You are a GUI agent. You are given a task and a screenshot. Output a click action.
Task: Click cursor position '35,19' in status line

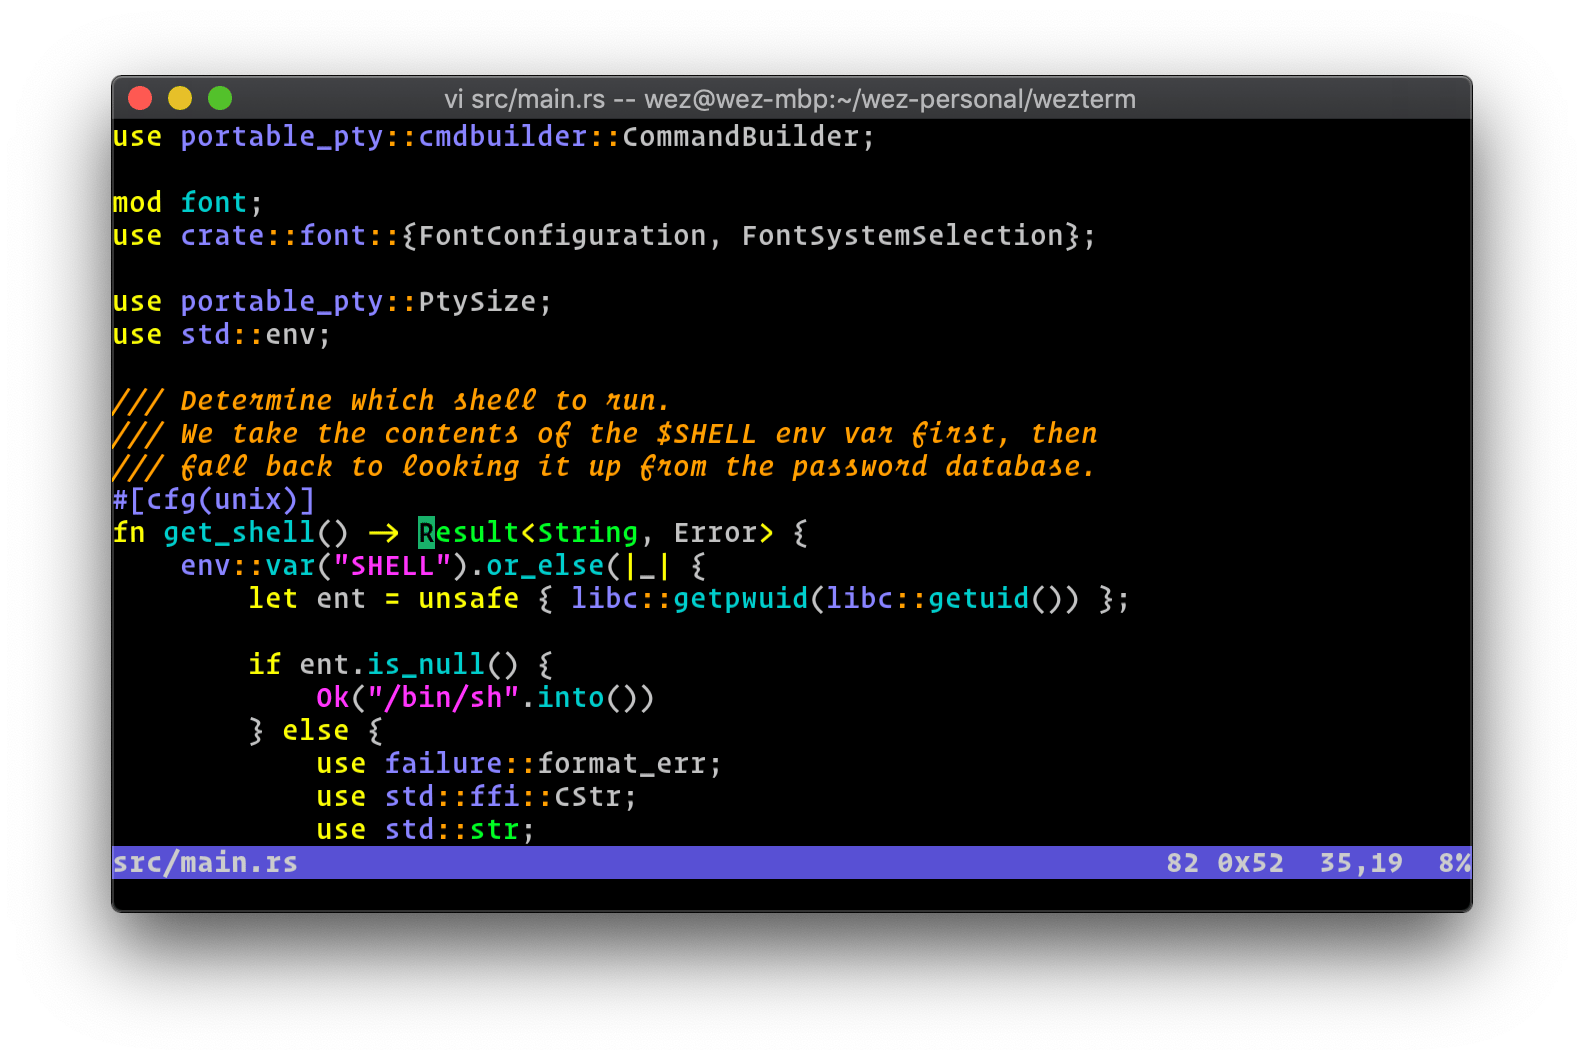[x=1361, y=862]
